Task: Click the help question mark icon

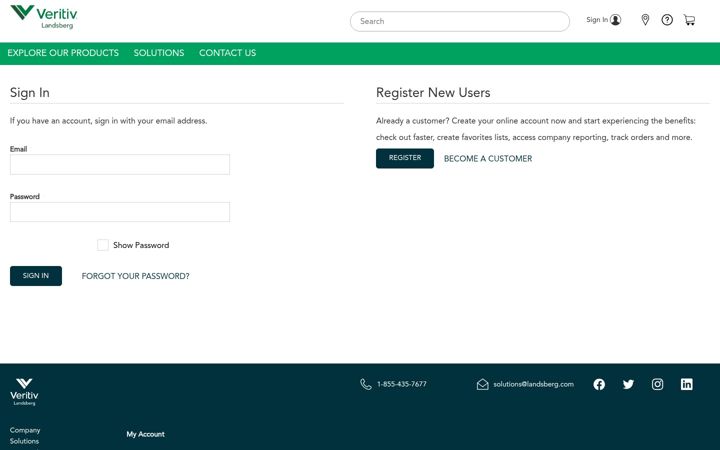Action: (667, 20)
